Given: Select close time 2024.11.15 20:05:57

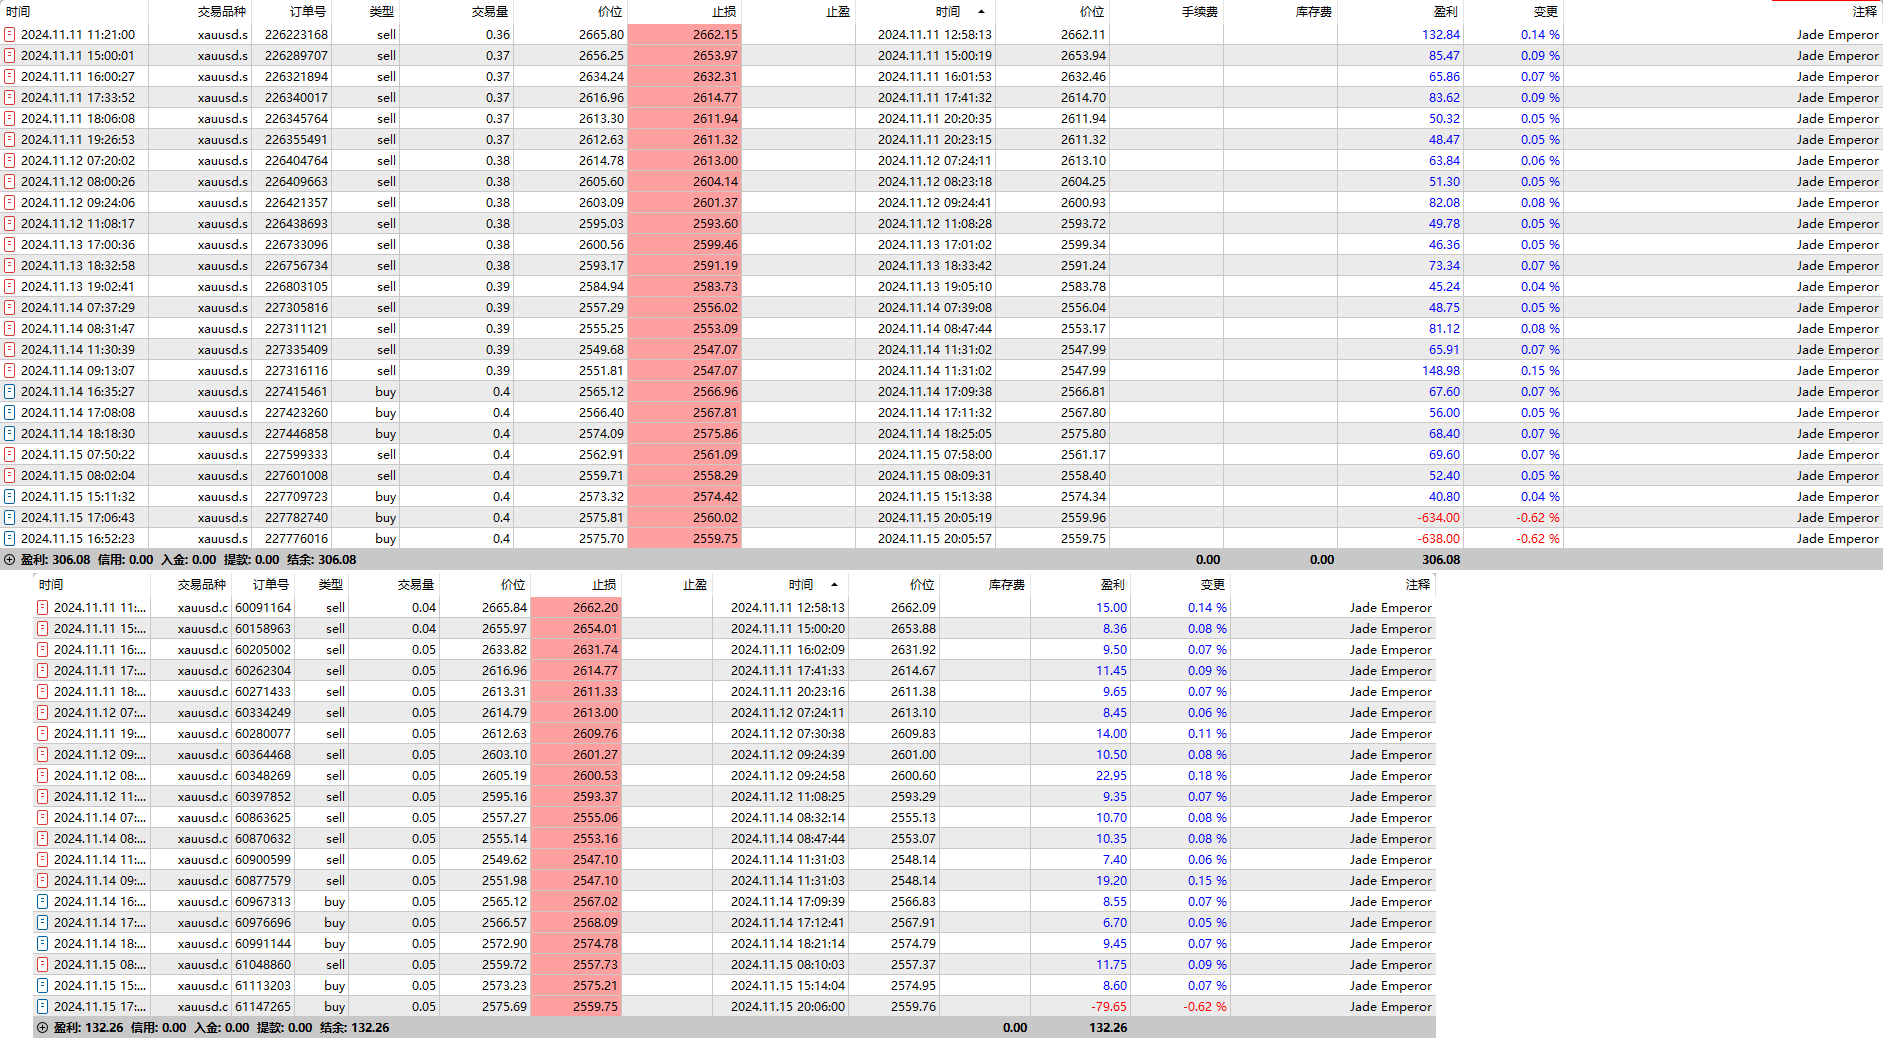Looking at the screenshot, I should click(x=935, y=538).
